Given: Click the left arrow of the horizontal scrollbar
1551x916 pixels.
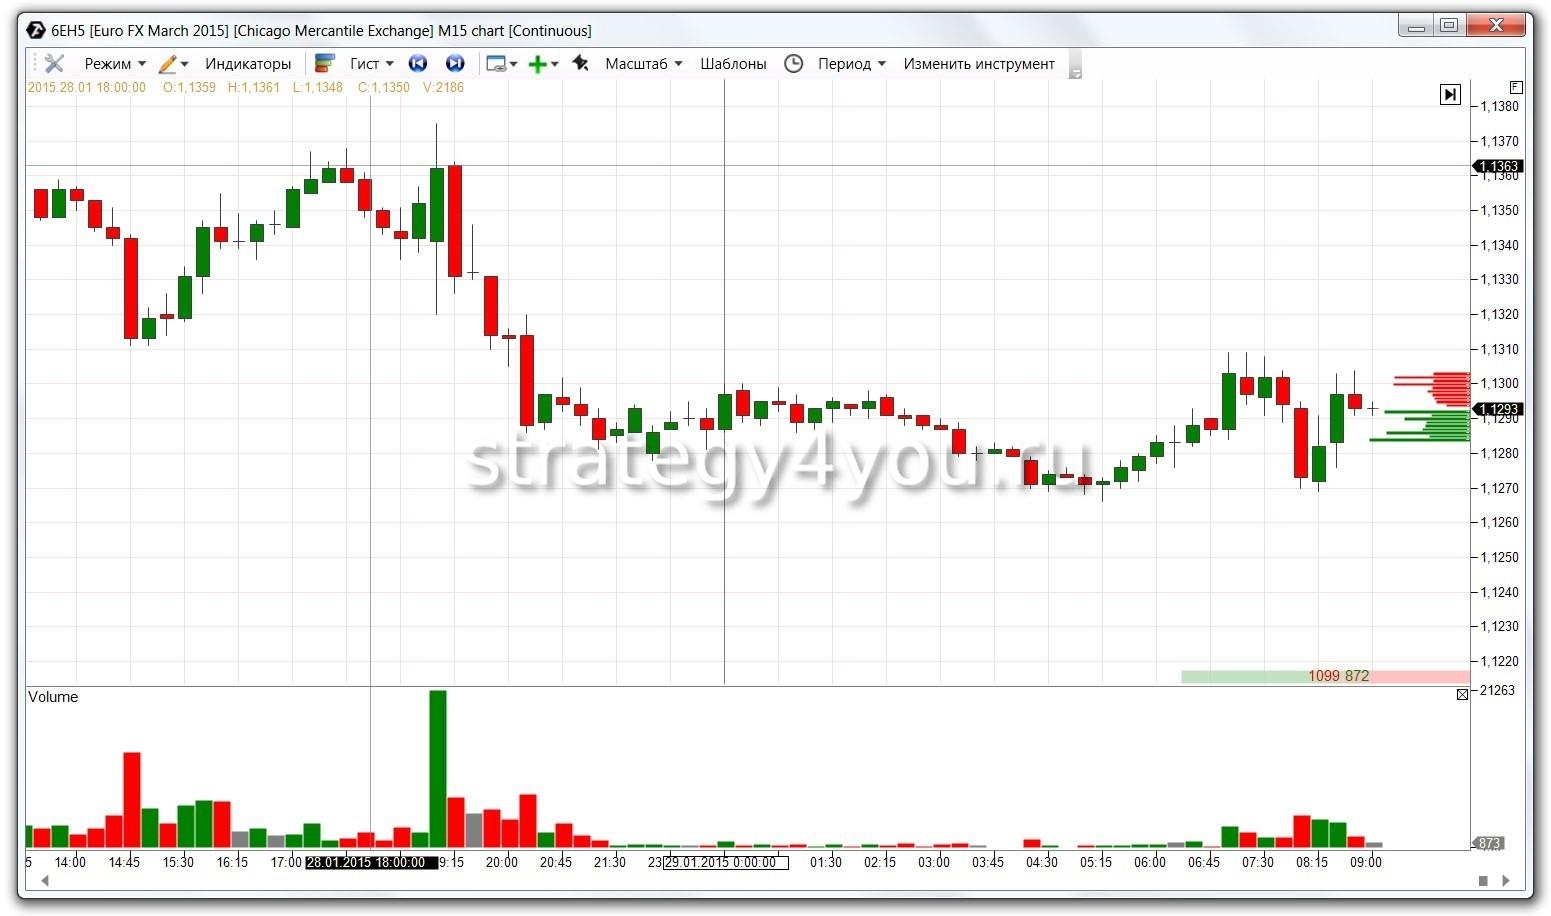Looking at the screenshot, I should (x=44, y=881).
